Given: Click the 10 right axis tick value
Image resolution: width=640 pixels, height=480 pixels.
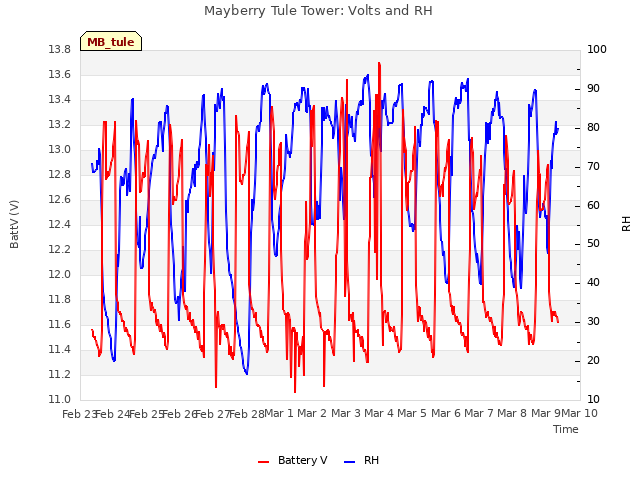Looking at the screenshot, I should point(593,399).
